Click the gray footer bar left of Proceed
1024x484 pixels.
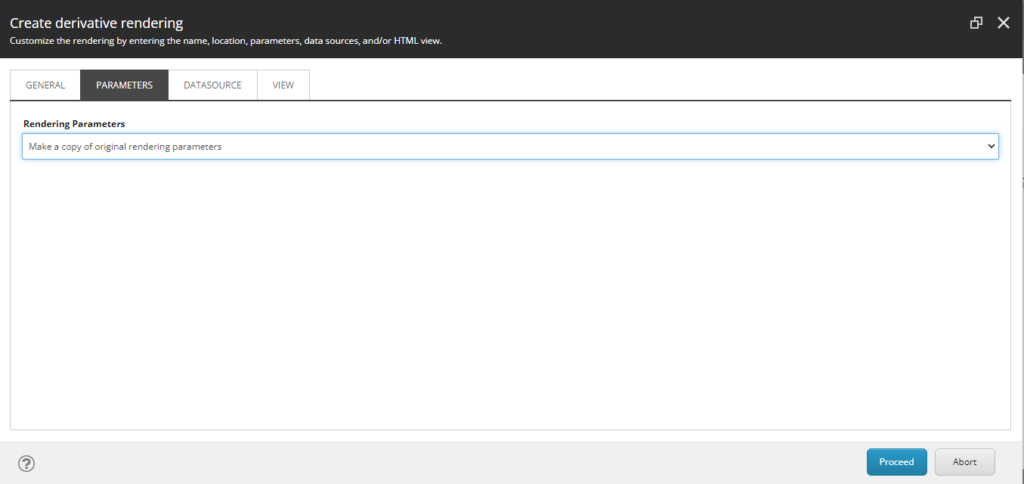pos(450,462)
